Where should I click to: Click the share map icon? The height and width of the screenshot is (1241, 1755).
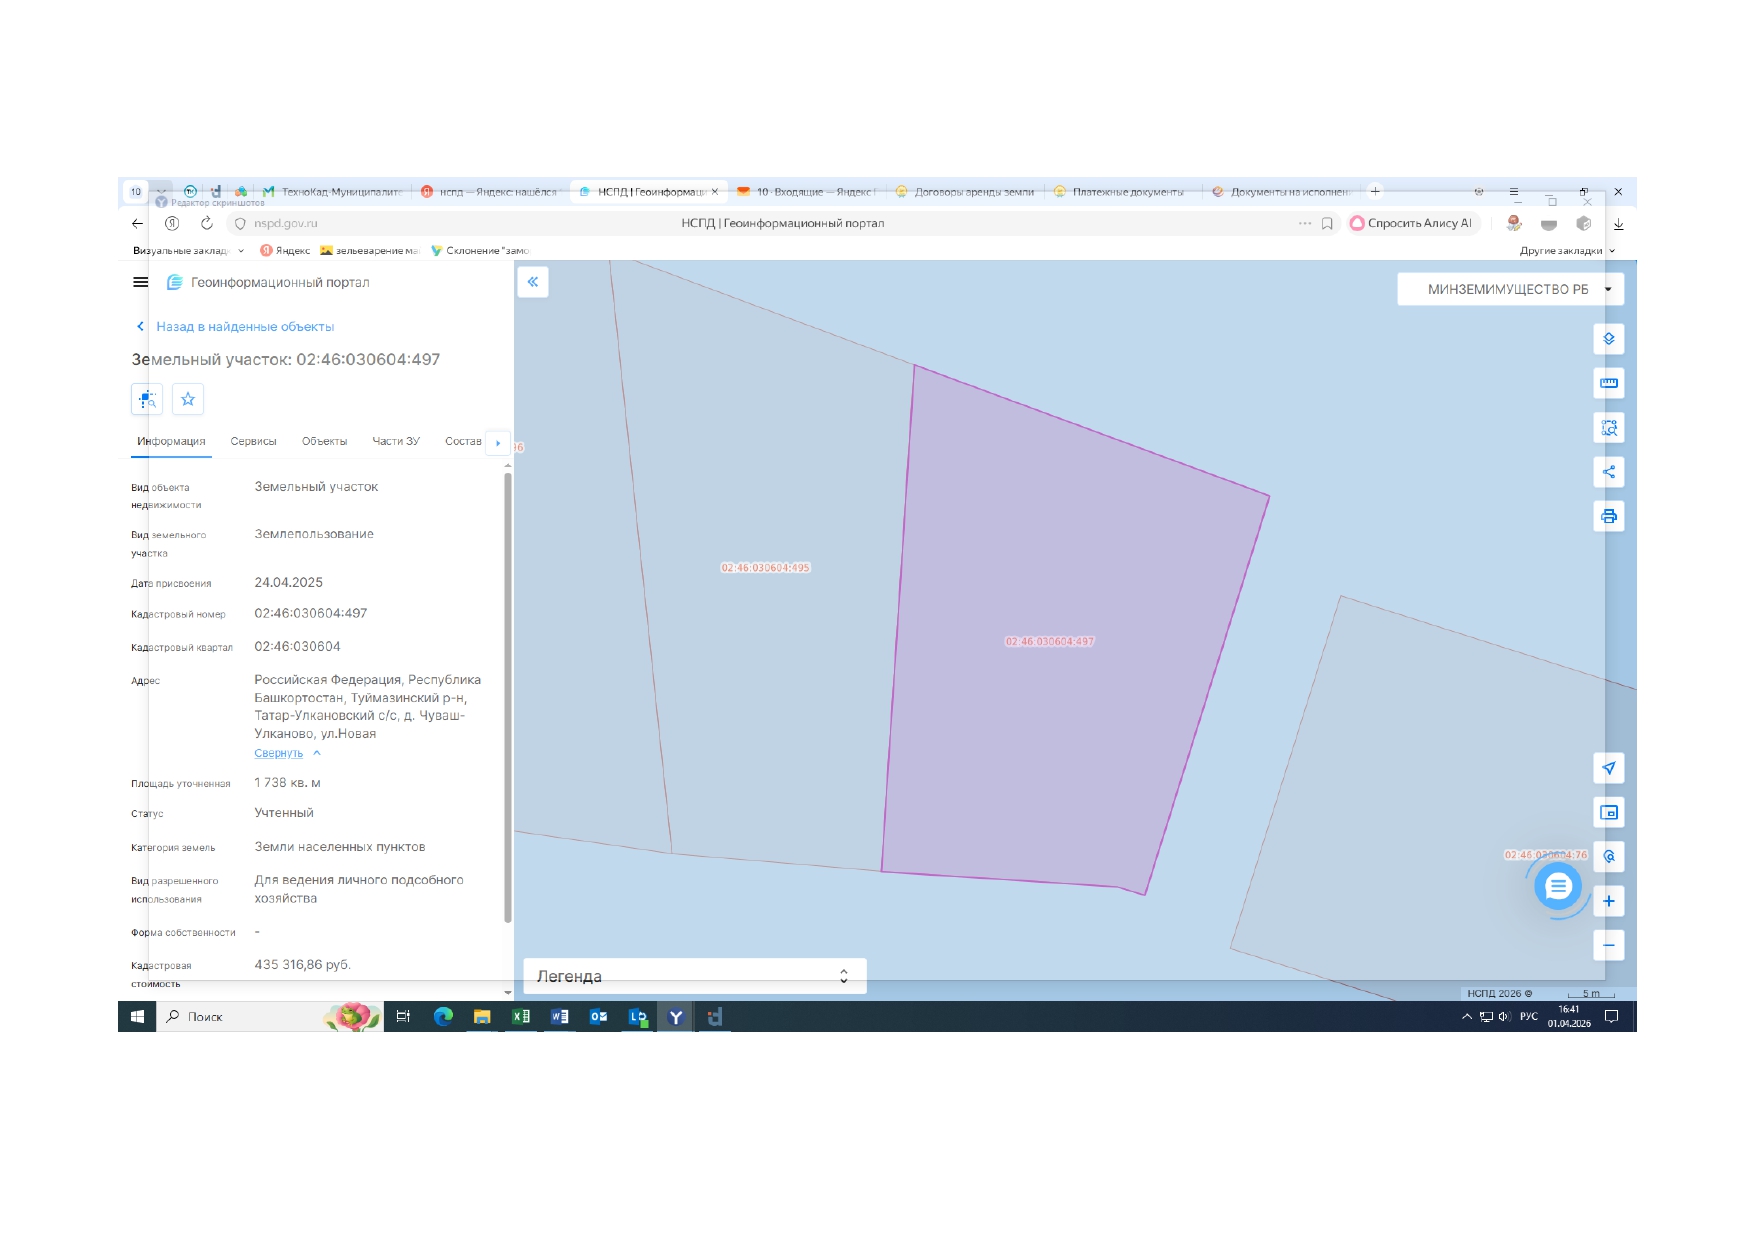point(1608,472)
